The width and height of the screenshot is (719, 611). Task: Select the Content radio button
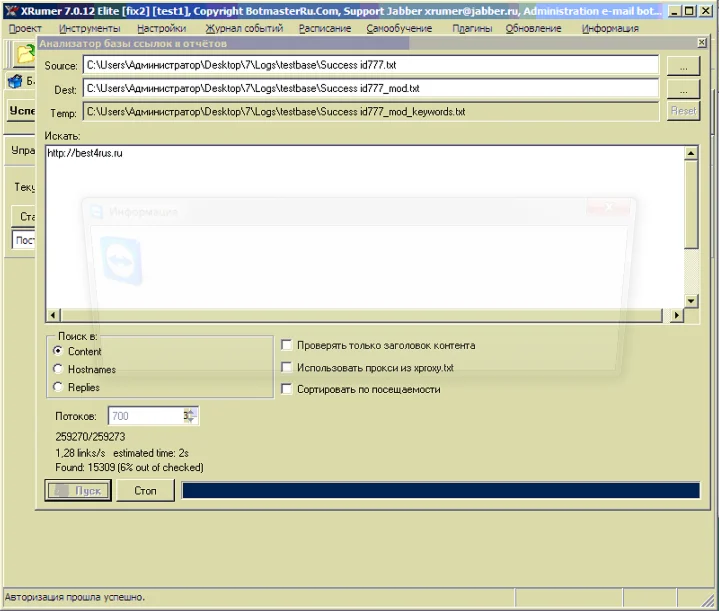(58, 351)
